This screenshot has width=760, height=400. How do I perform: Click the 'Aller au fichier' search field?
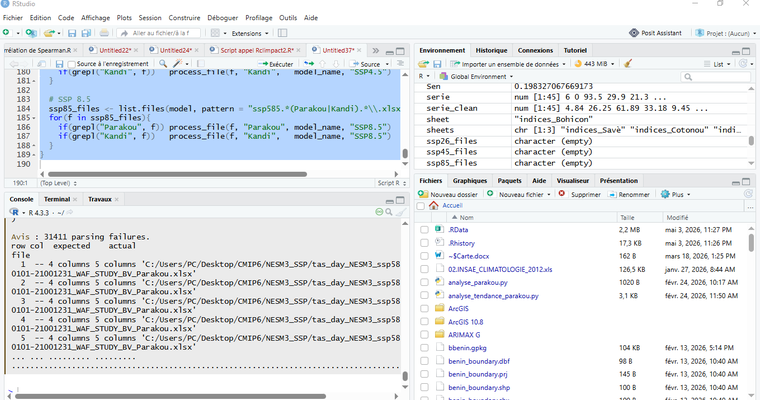158,33
